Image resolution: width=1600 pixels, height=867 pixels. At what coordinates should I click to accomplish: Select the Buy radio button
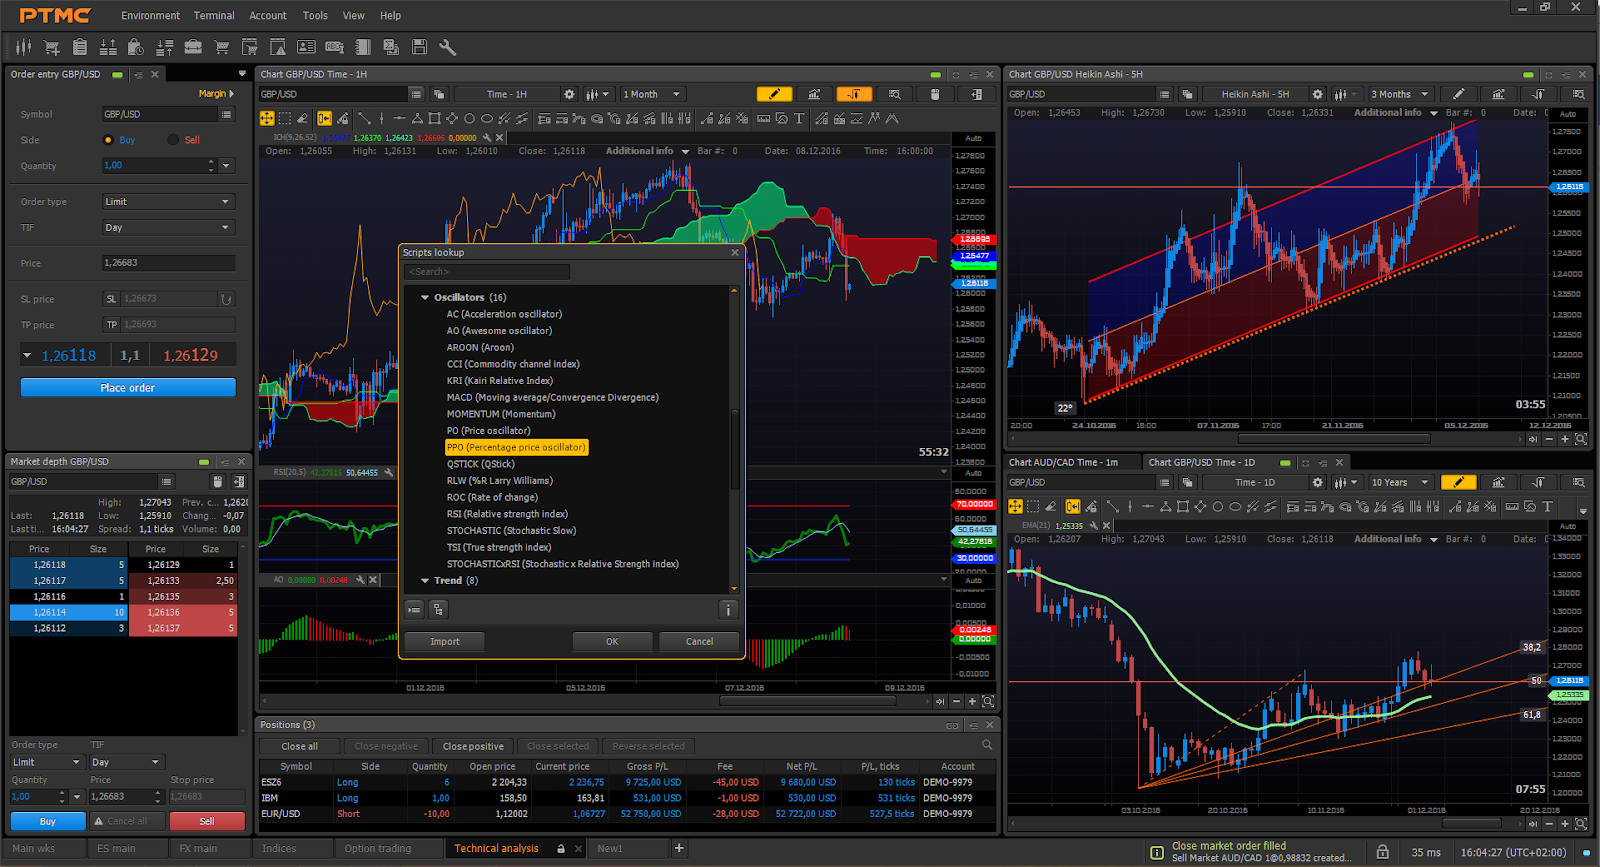tap(108, 140)
